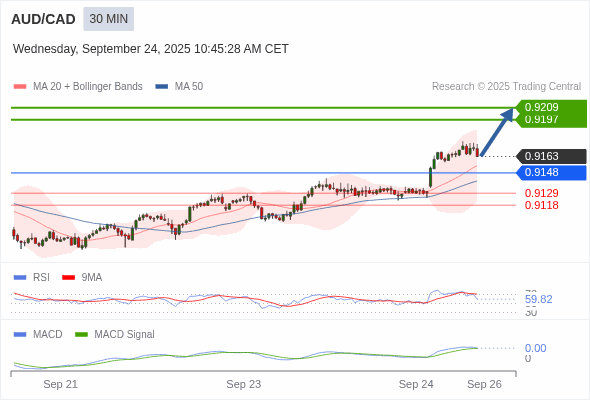Click the red 0.9118 support label
The width and height of the screenshot is (590, 400).
[x=541, y=205]
